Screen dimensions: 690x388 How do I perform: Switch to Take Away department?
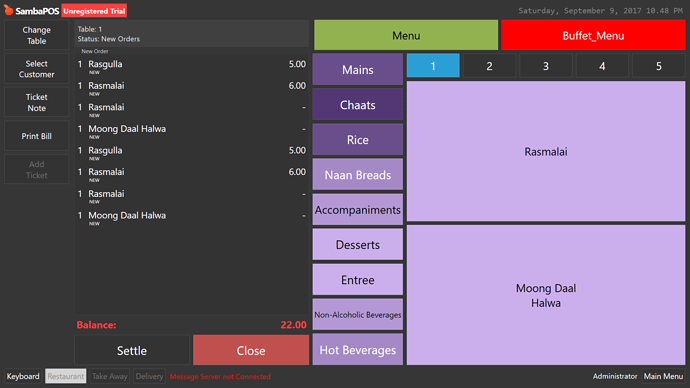click(110, 376)
